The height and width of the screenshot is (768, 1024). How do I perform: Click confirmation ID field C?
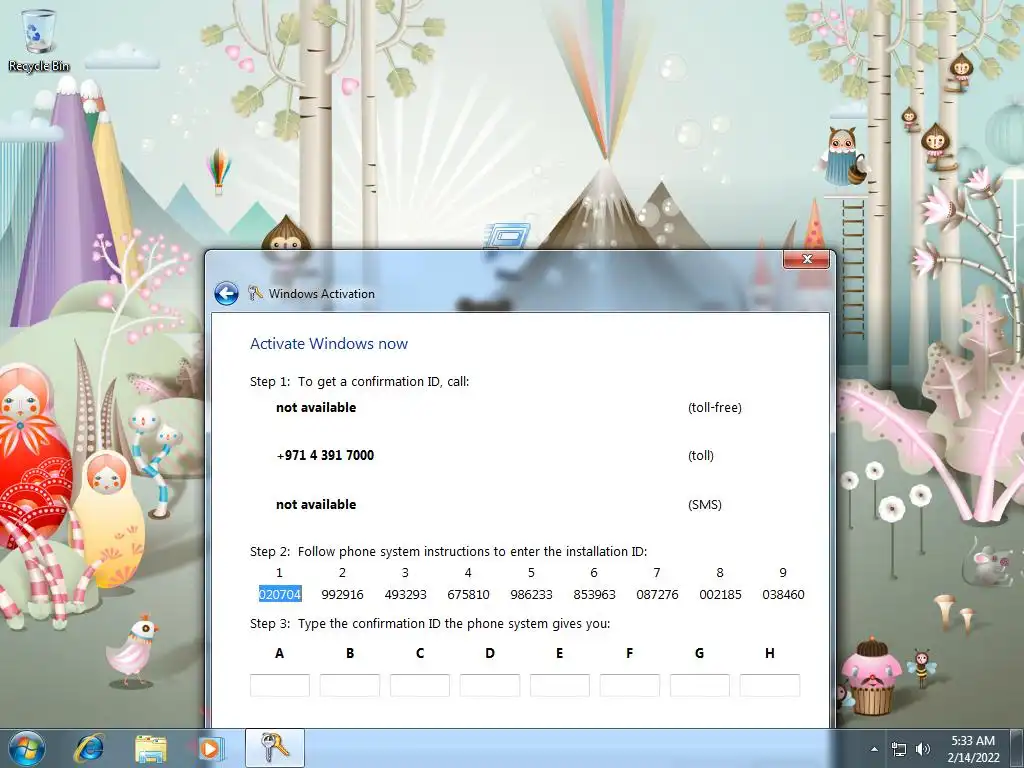point(420,685)
